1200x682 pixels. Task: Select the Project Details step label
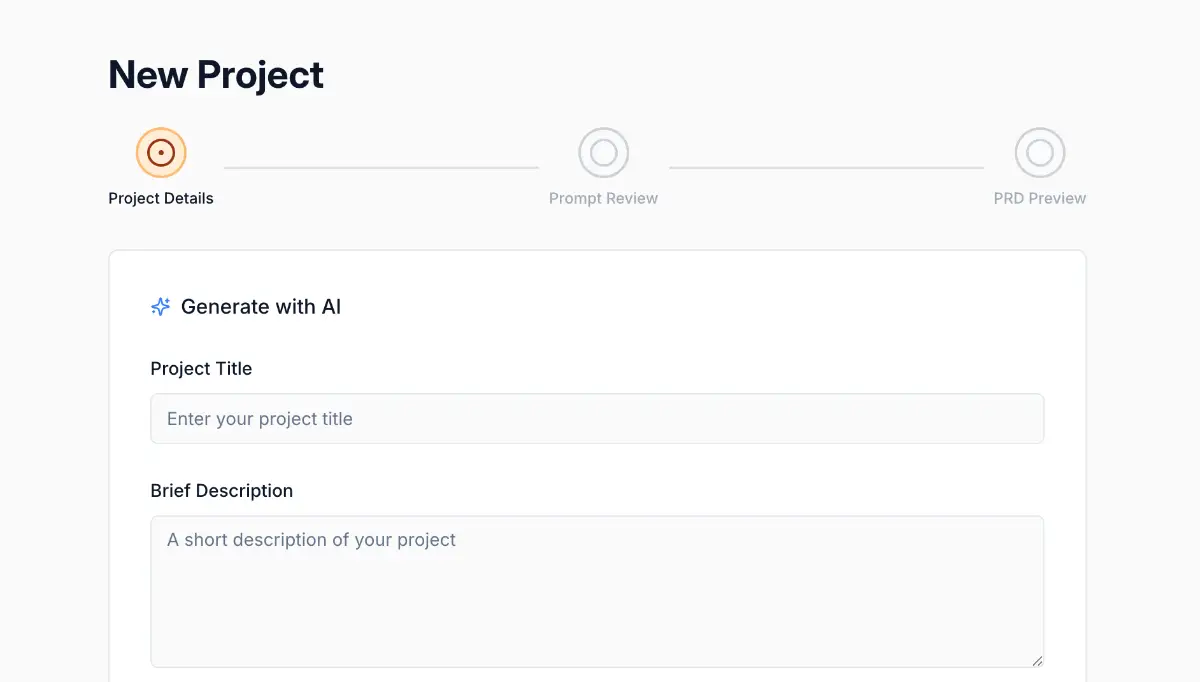coord(160,198)
